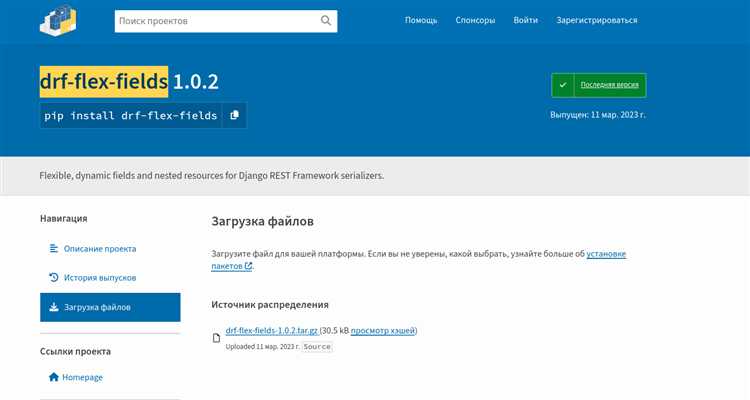Click the просмотр хэшей link
The image size is (750, 400).
(383, 331)
